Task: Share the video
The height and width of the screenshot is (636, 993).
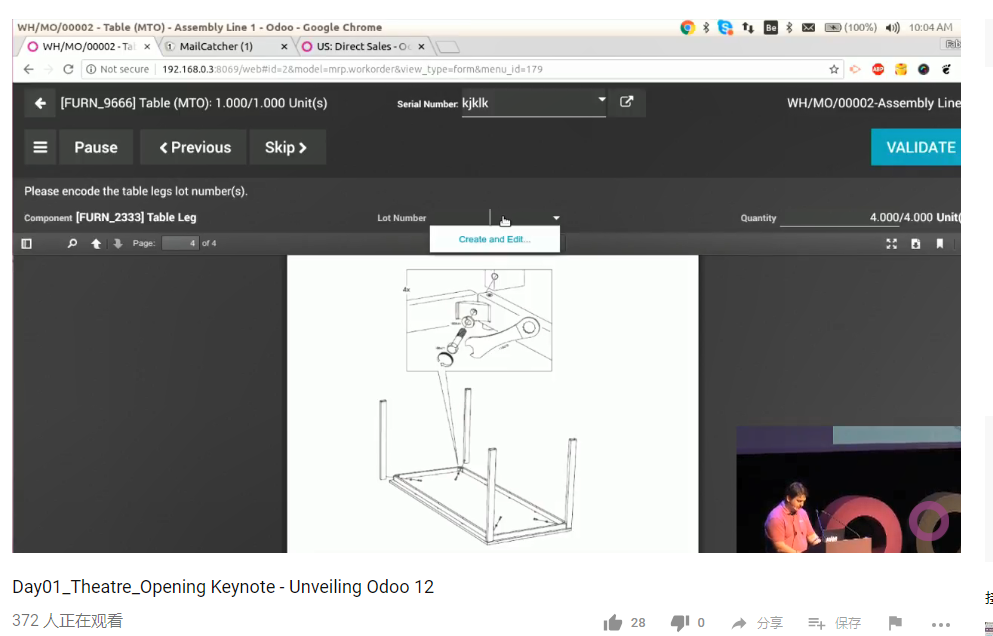Action: [757, 623]
